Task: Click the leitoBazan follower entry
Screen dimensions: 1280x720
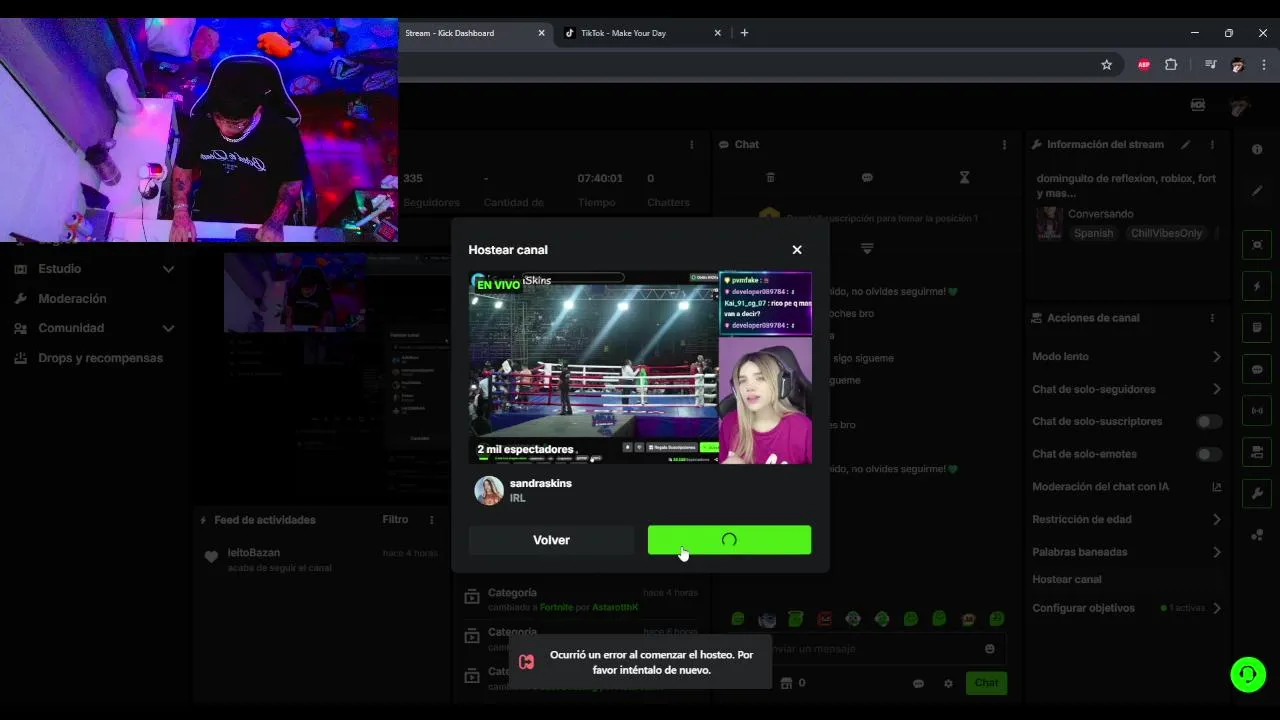Action: tap(320, 560)
